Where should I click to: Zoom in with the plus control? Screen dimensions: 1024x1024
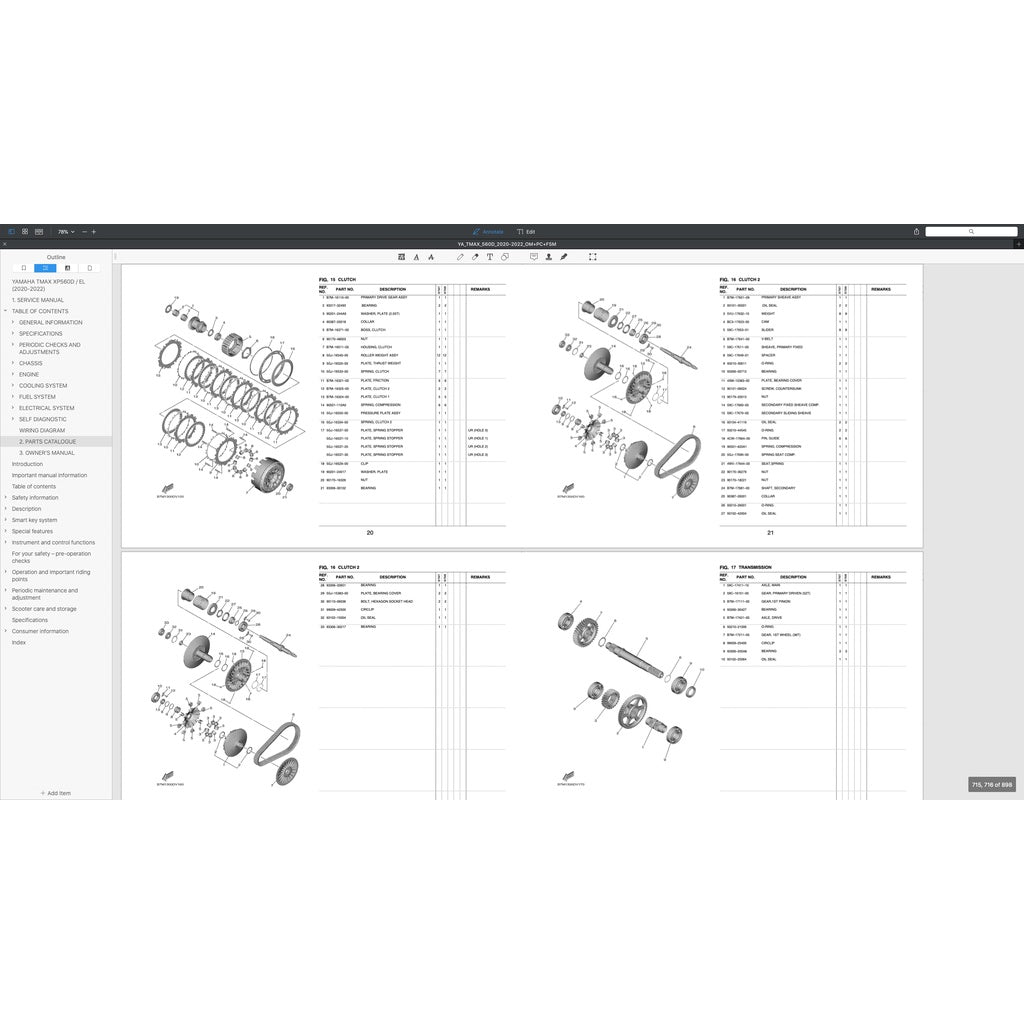[94, 232]
